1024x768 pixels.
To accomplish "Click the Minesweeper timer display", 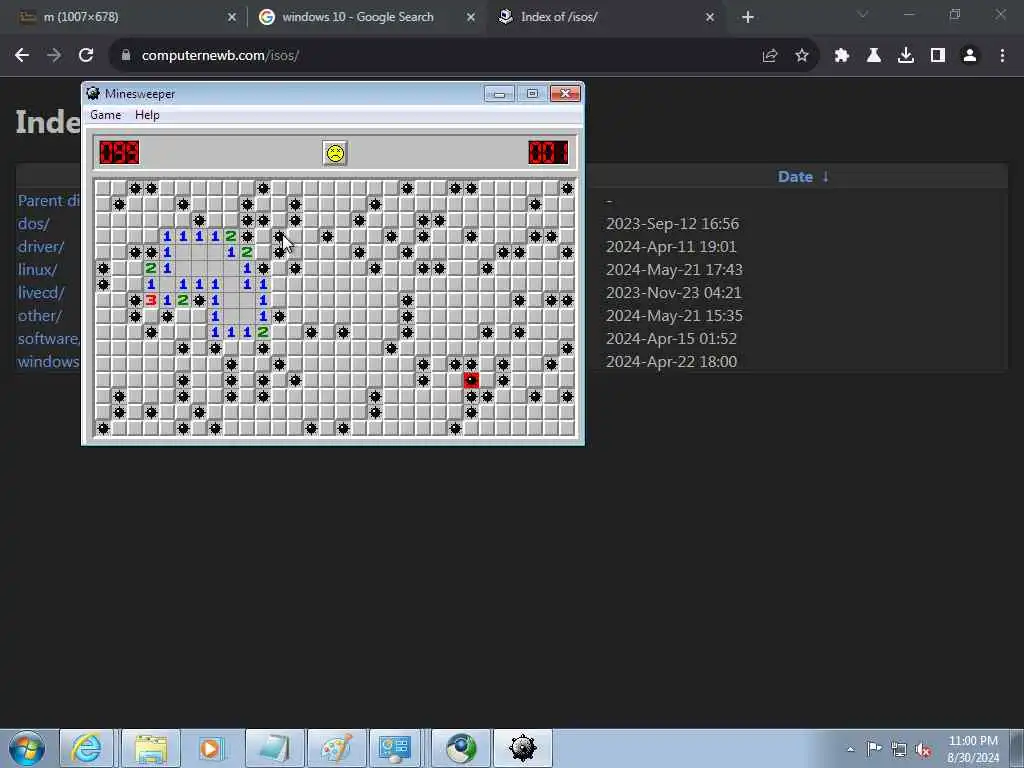I will pos(549,153).
